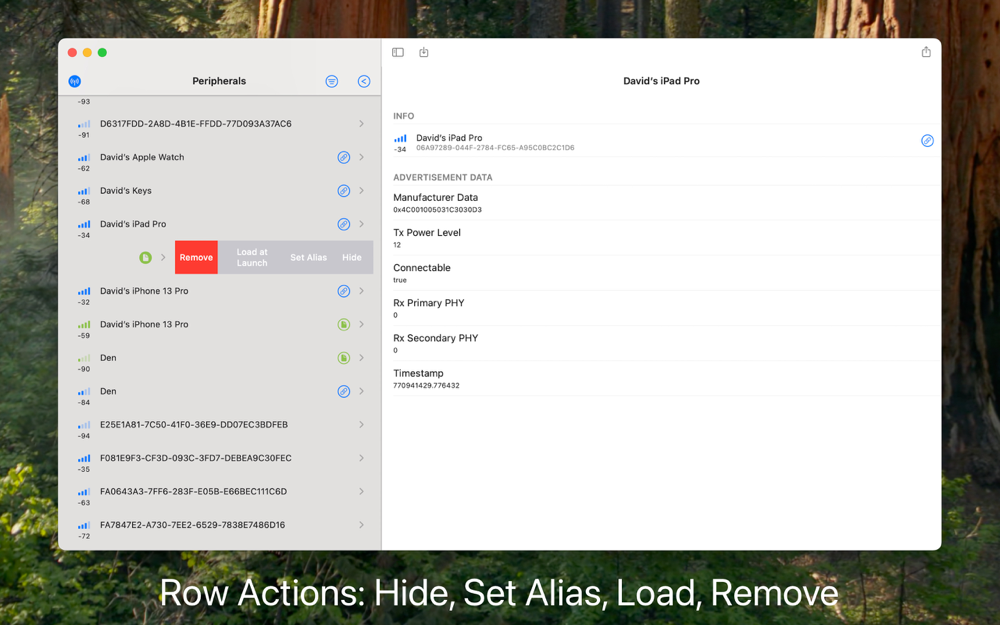Open chevron on iPhone 13 Pro -59 row
This screenshot has width=1000, height=625.
(362, 324)
